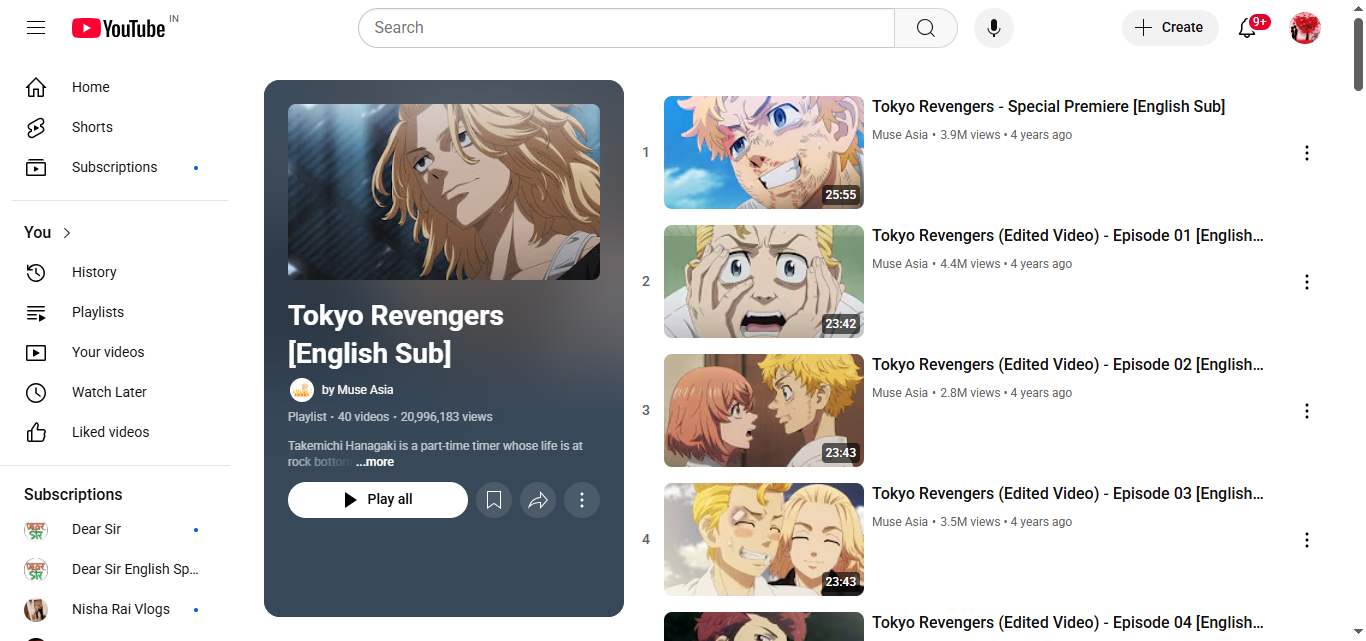The height and width of the screenshot is (641, 1366).
Task: Open the by Muse Asia link
Action: click(357, 390)
